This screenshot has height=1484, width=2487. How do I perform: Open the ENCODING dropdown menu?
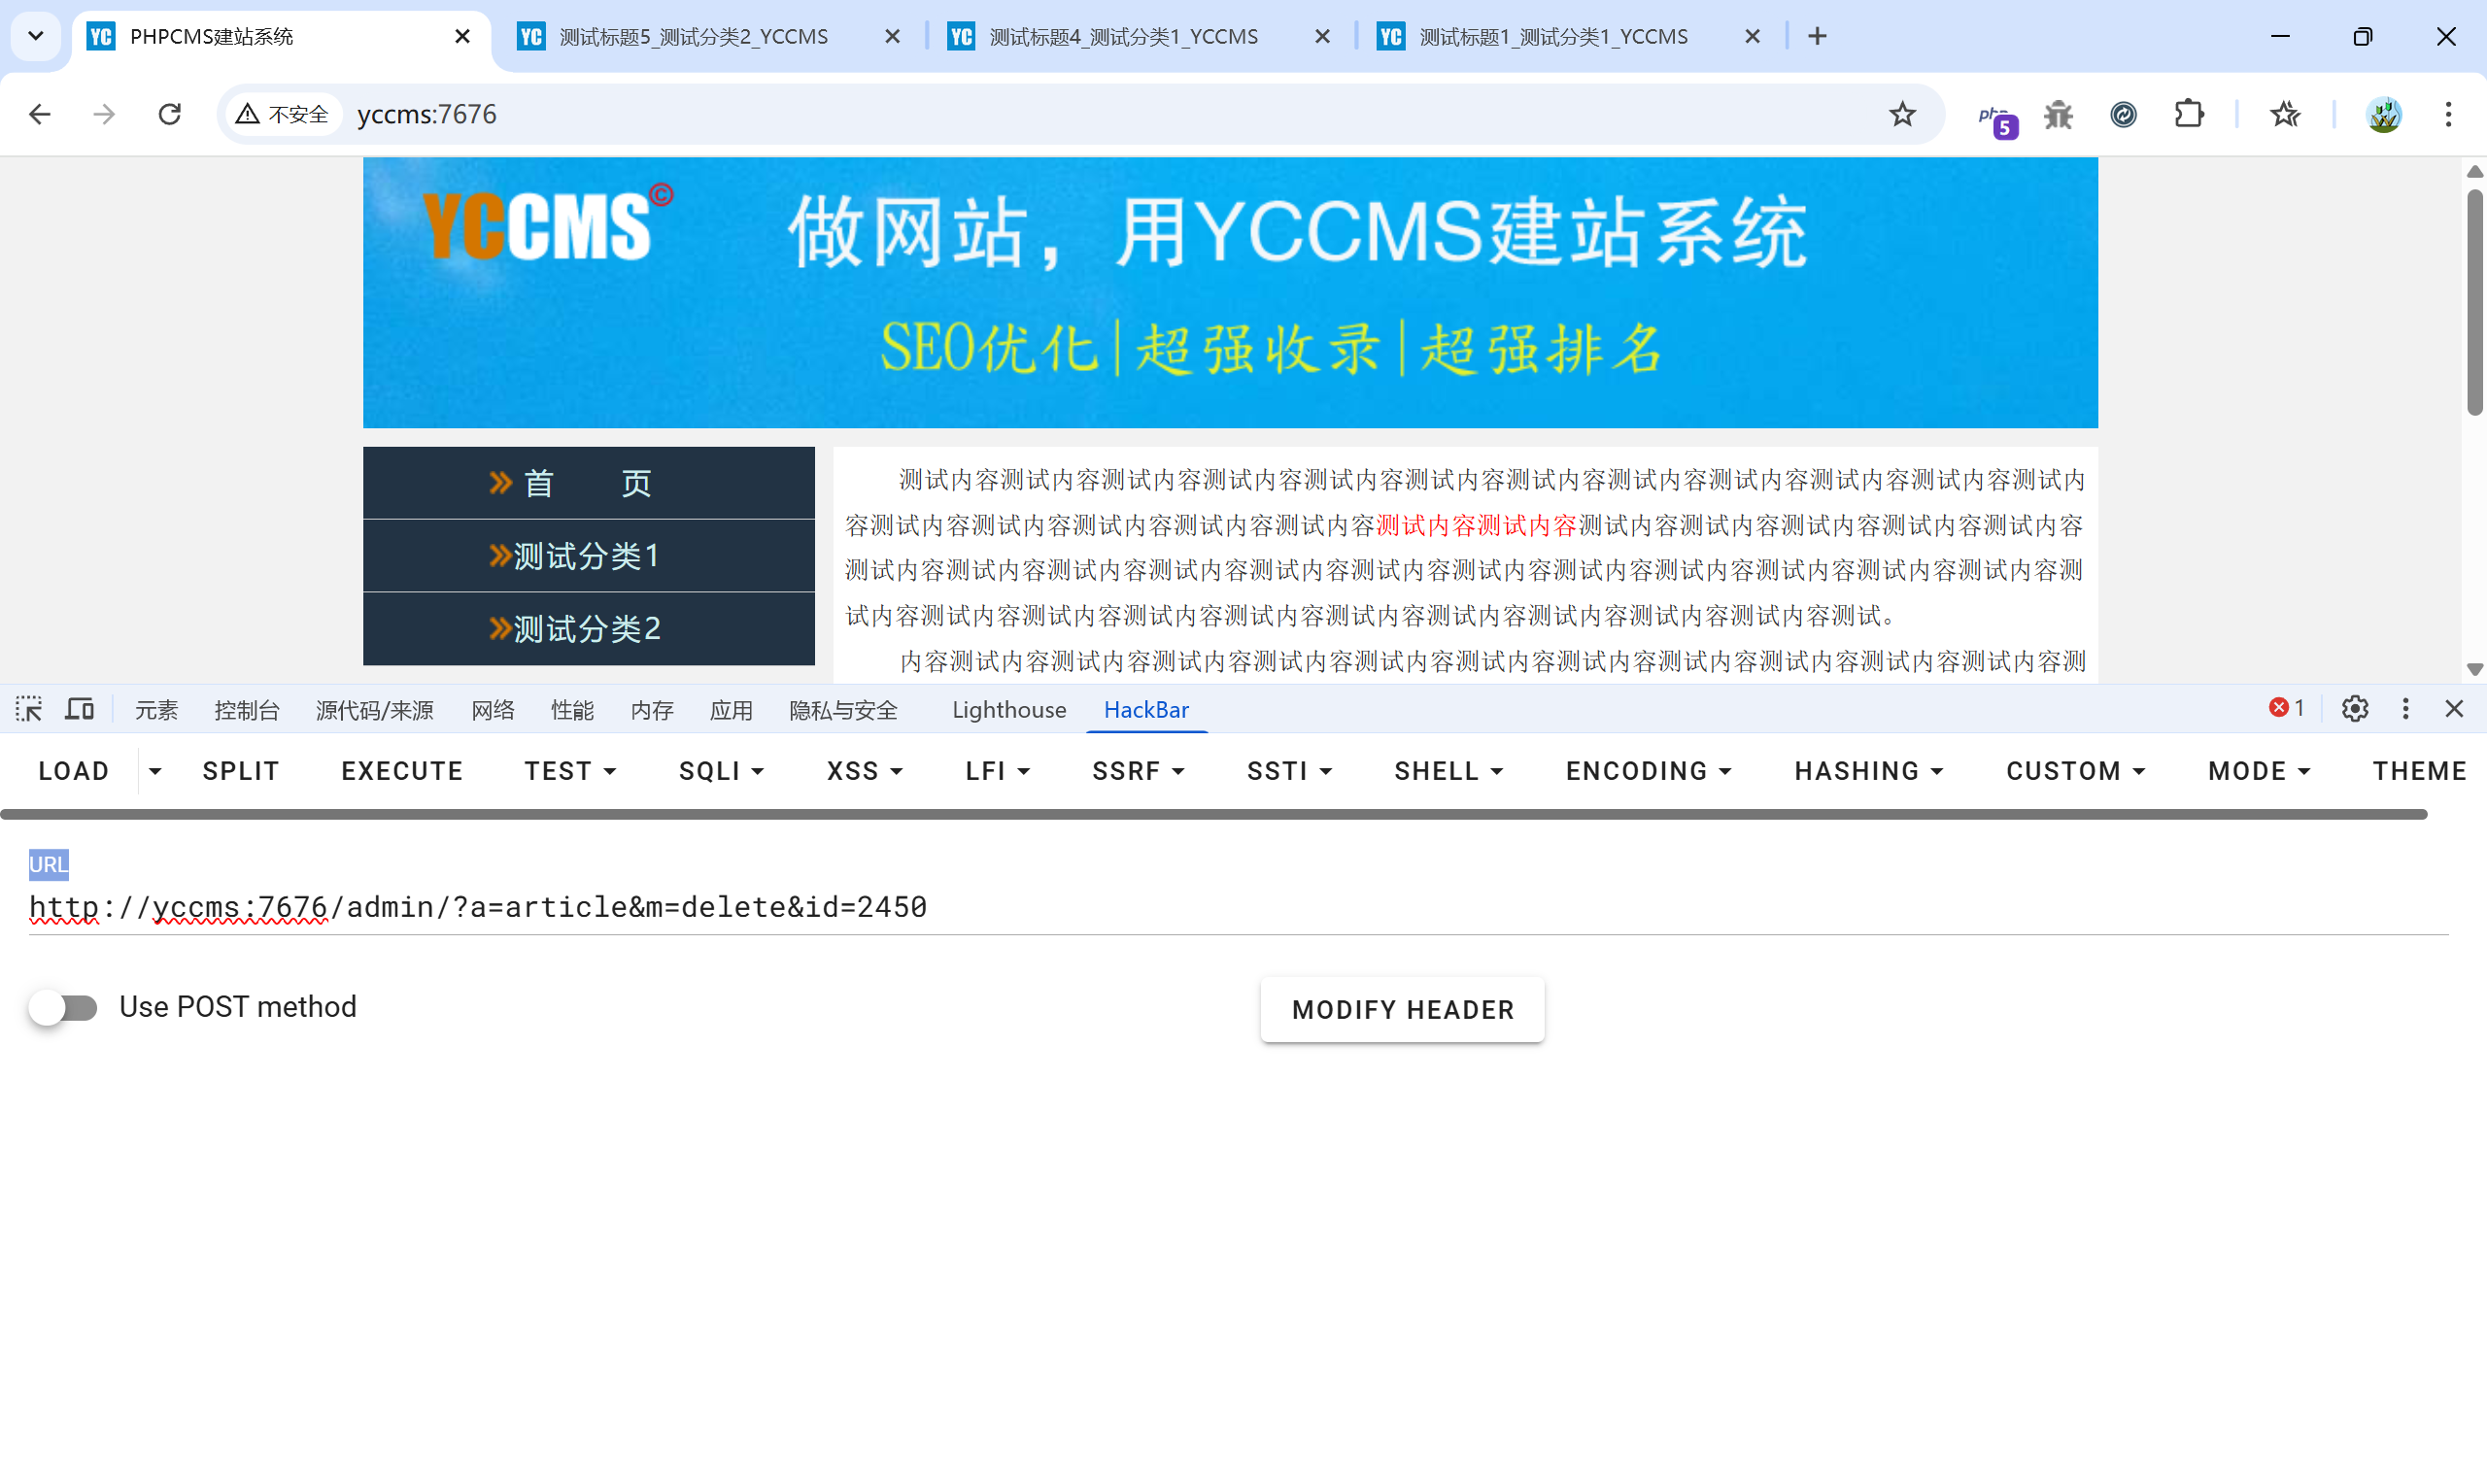(1648, 771)
